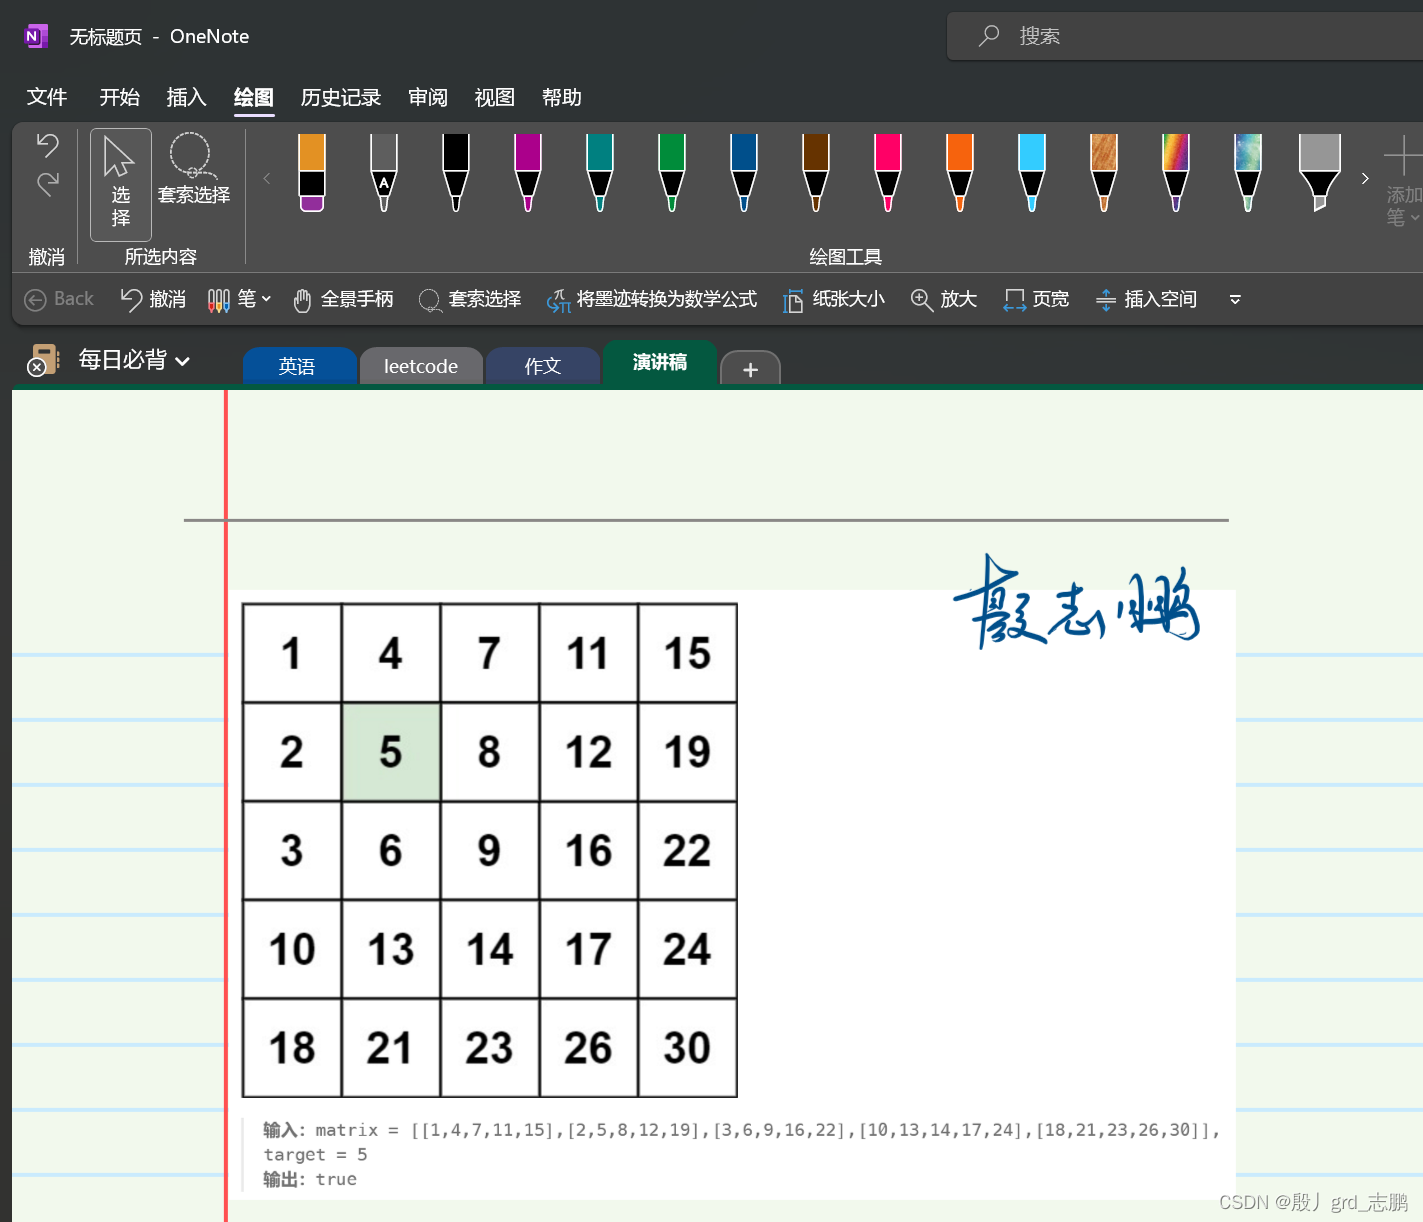Viewport: 1423px width, 1222px height.
Task: Switch to the Insert (插入) ribbon tab
Action: click(186, 97)
